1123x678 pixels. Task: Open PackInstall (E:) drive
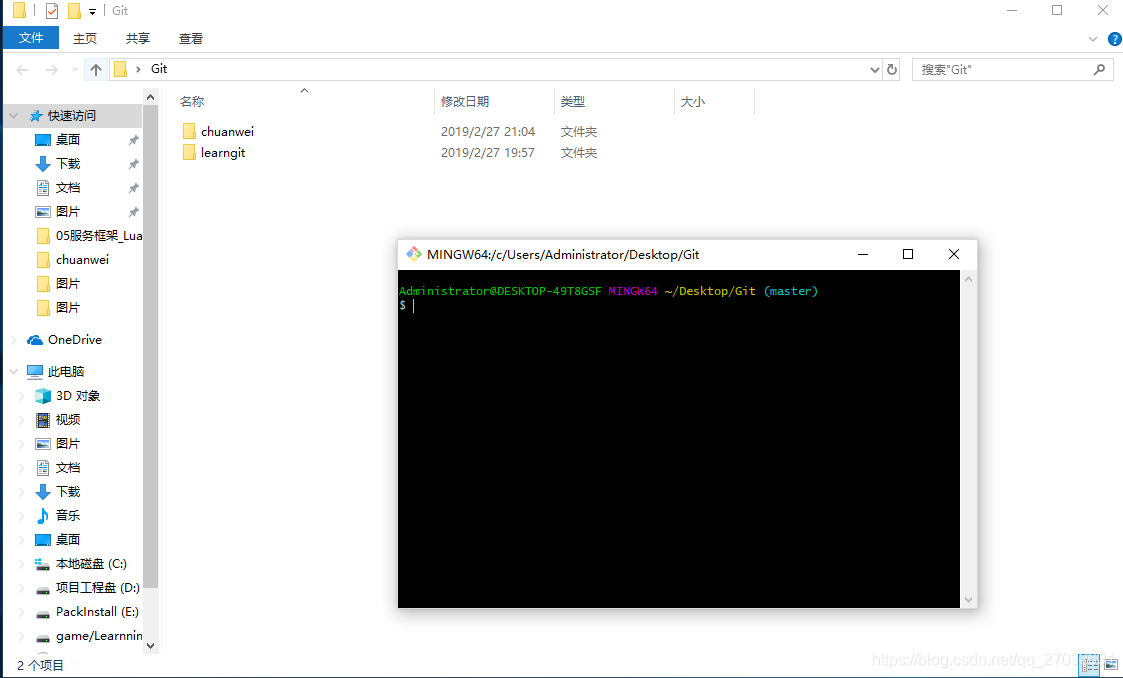(x=97, y=612)
